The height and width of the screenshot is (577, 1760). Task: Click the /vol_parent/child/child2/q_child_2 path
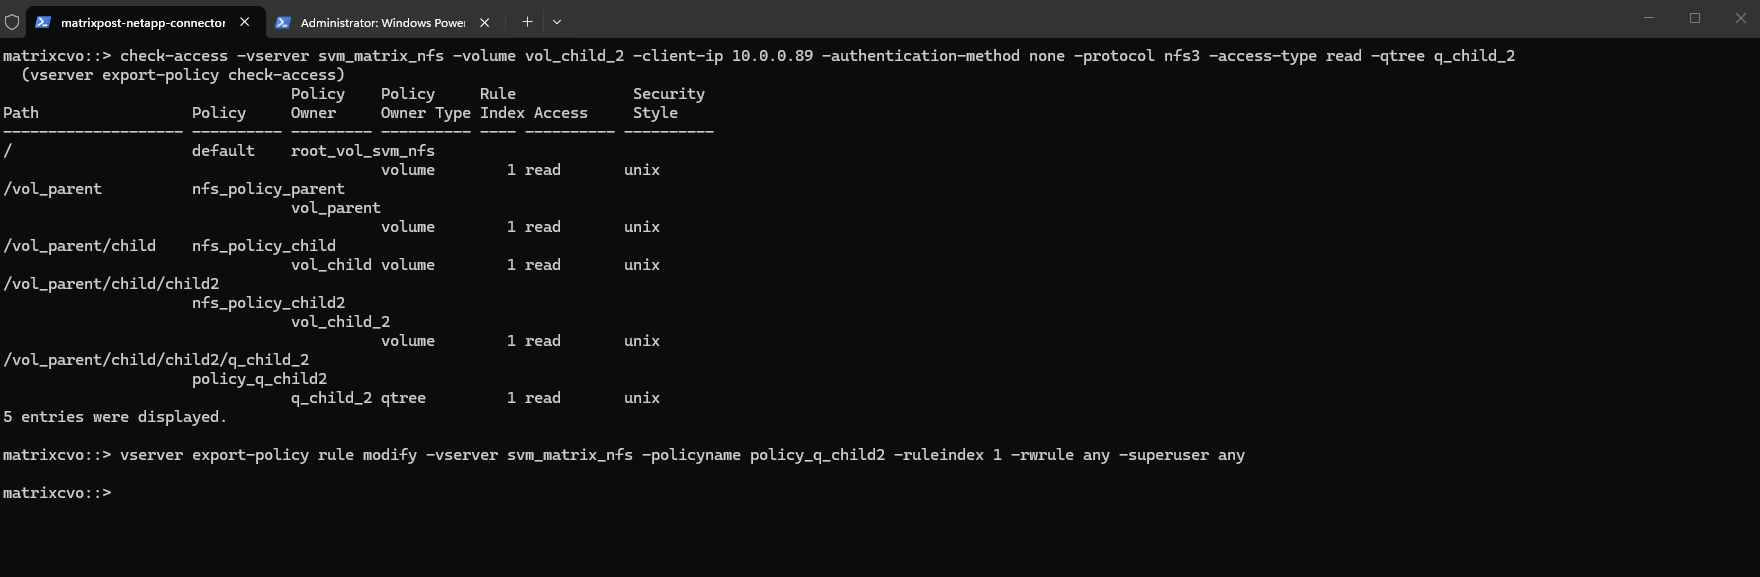[x=156, y=360]
